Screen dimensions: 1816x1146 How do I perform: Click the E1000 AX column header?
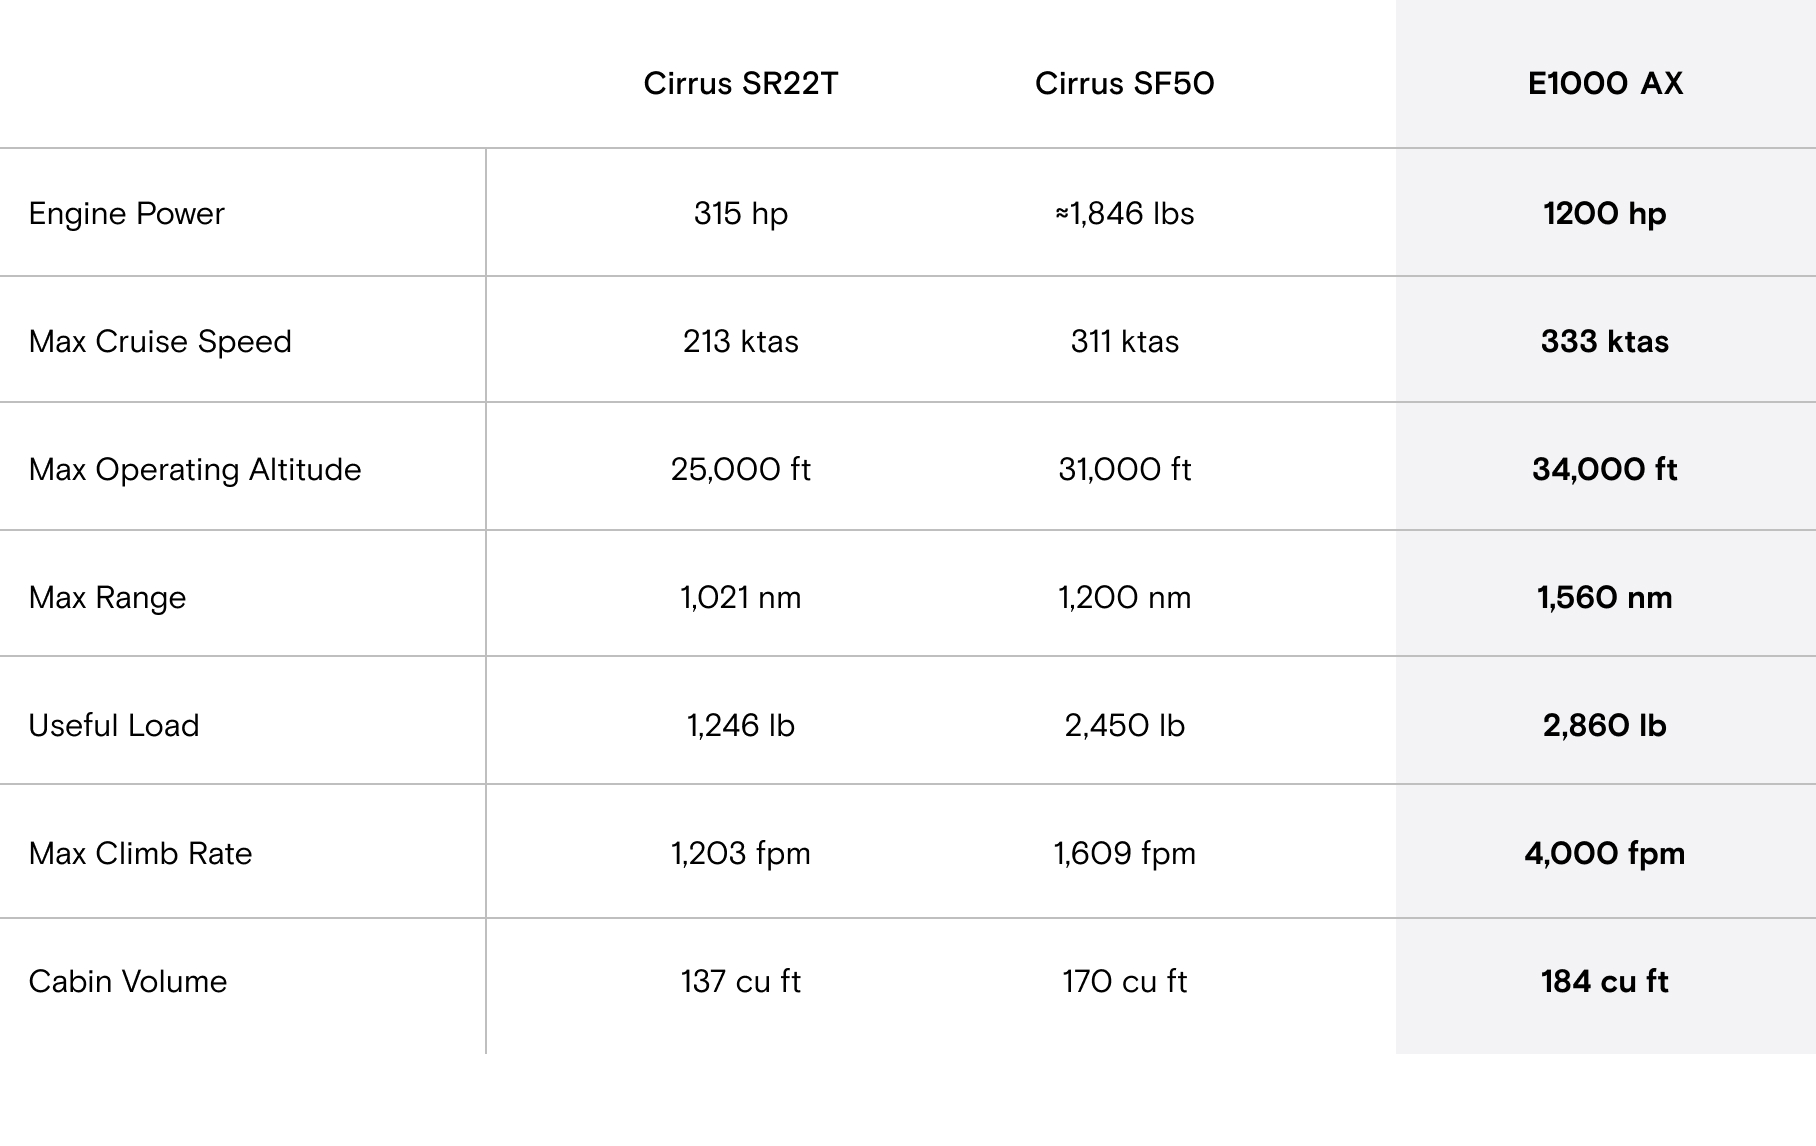click(x=1605, y=83)
